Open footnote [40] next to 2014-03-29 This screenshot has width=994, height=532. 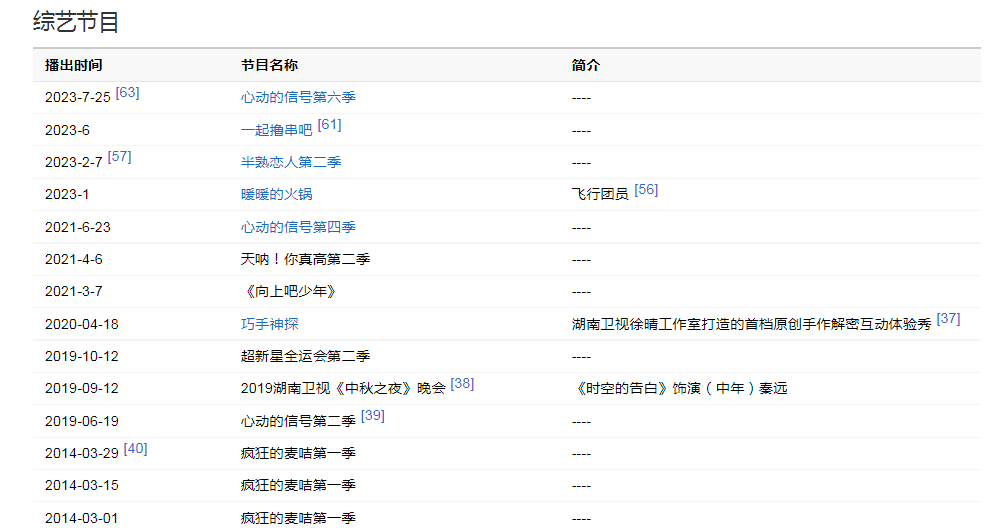pyautogui.click(x=135, y=448)
